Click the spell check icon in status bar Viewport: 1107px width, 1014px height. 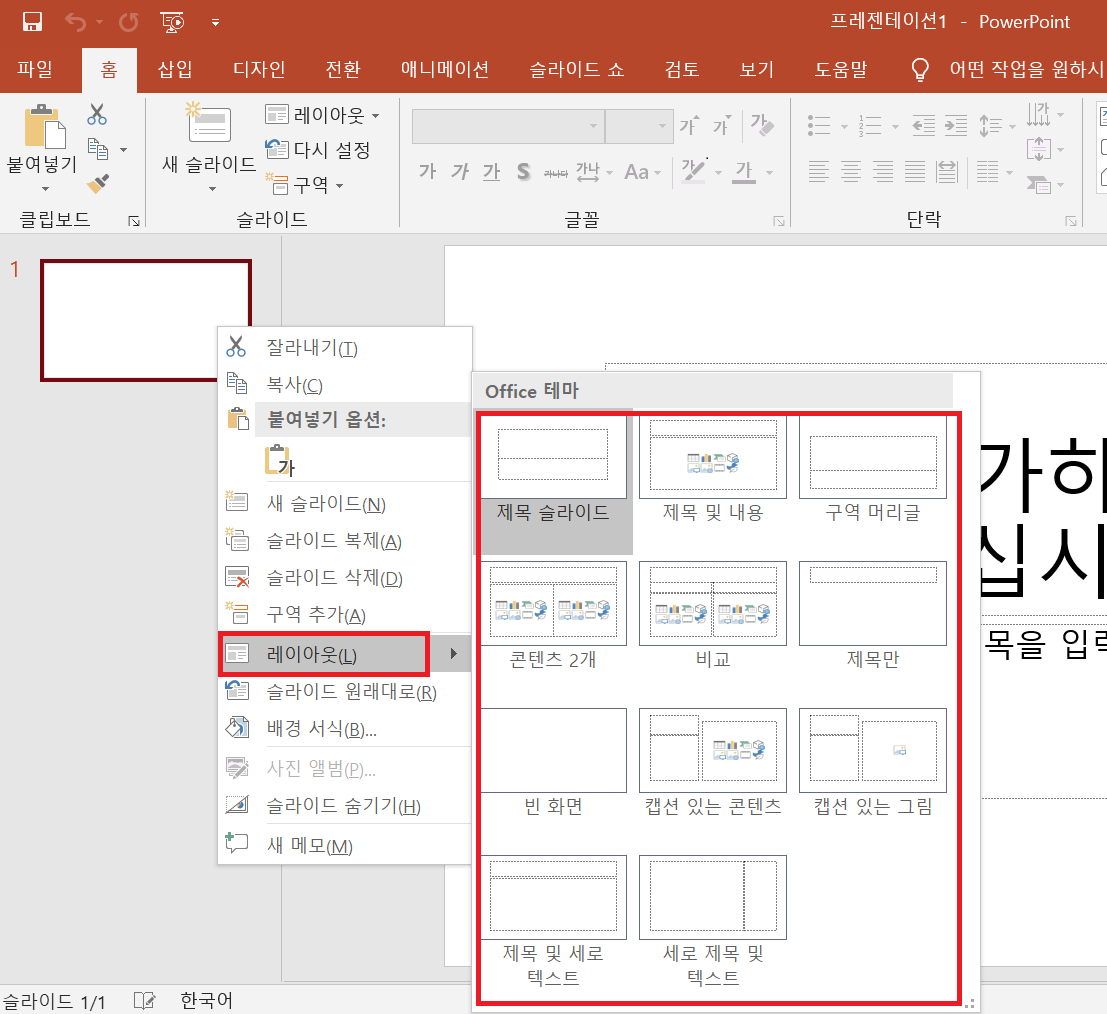click(144, 1000)
